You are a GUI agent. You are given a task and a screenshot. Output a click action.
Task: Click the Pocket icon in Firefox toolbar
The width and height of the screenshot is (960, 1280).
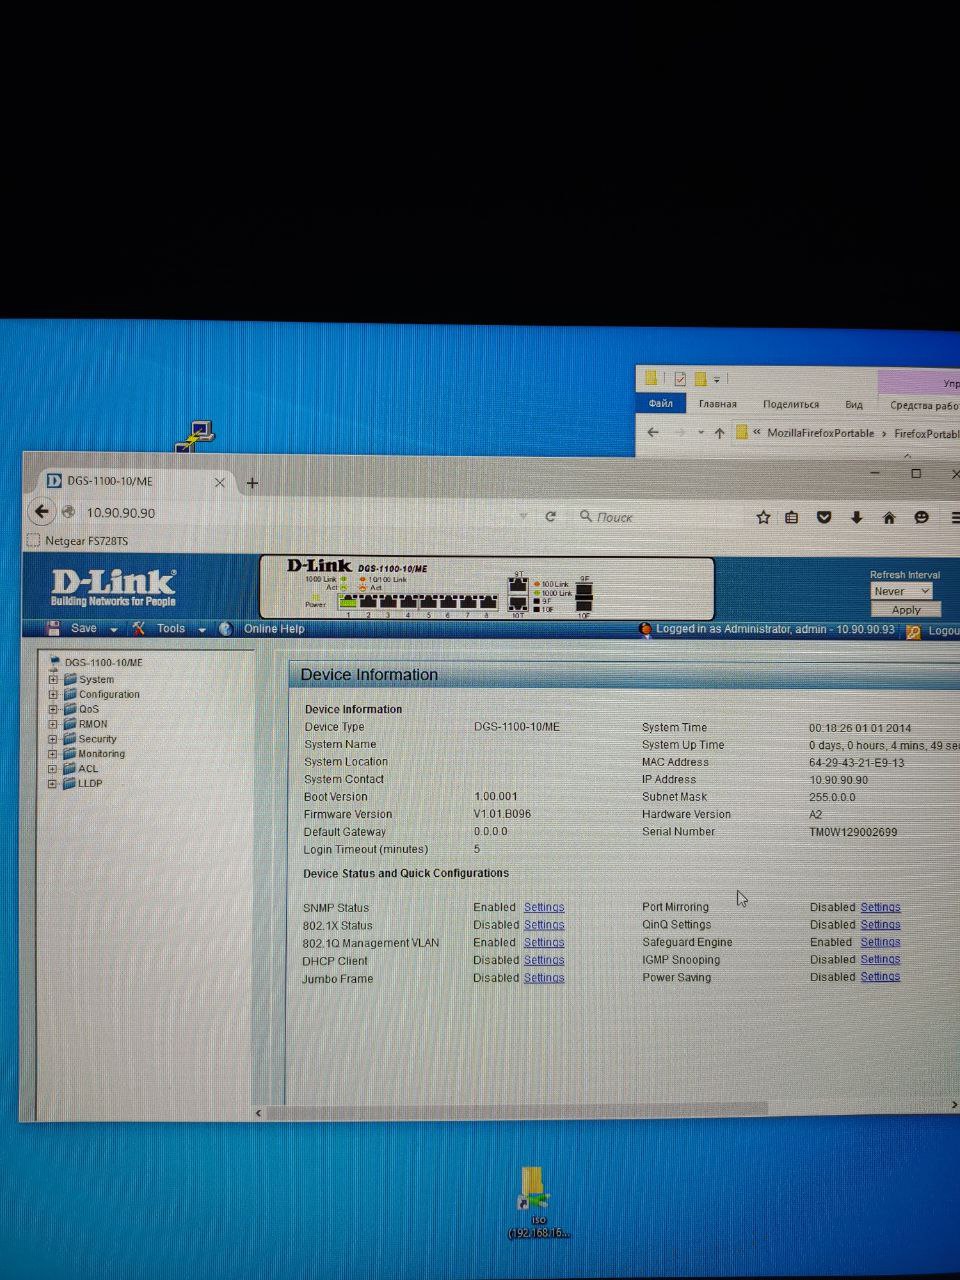pyautogui.click(x=824, y=517)
